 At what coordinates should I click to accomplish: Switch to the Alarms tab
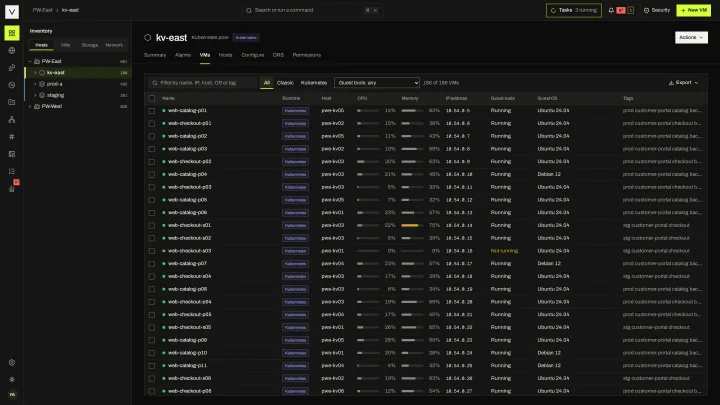[183, 55]
